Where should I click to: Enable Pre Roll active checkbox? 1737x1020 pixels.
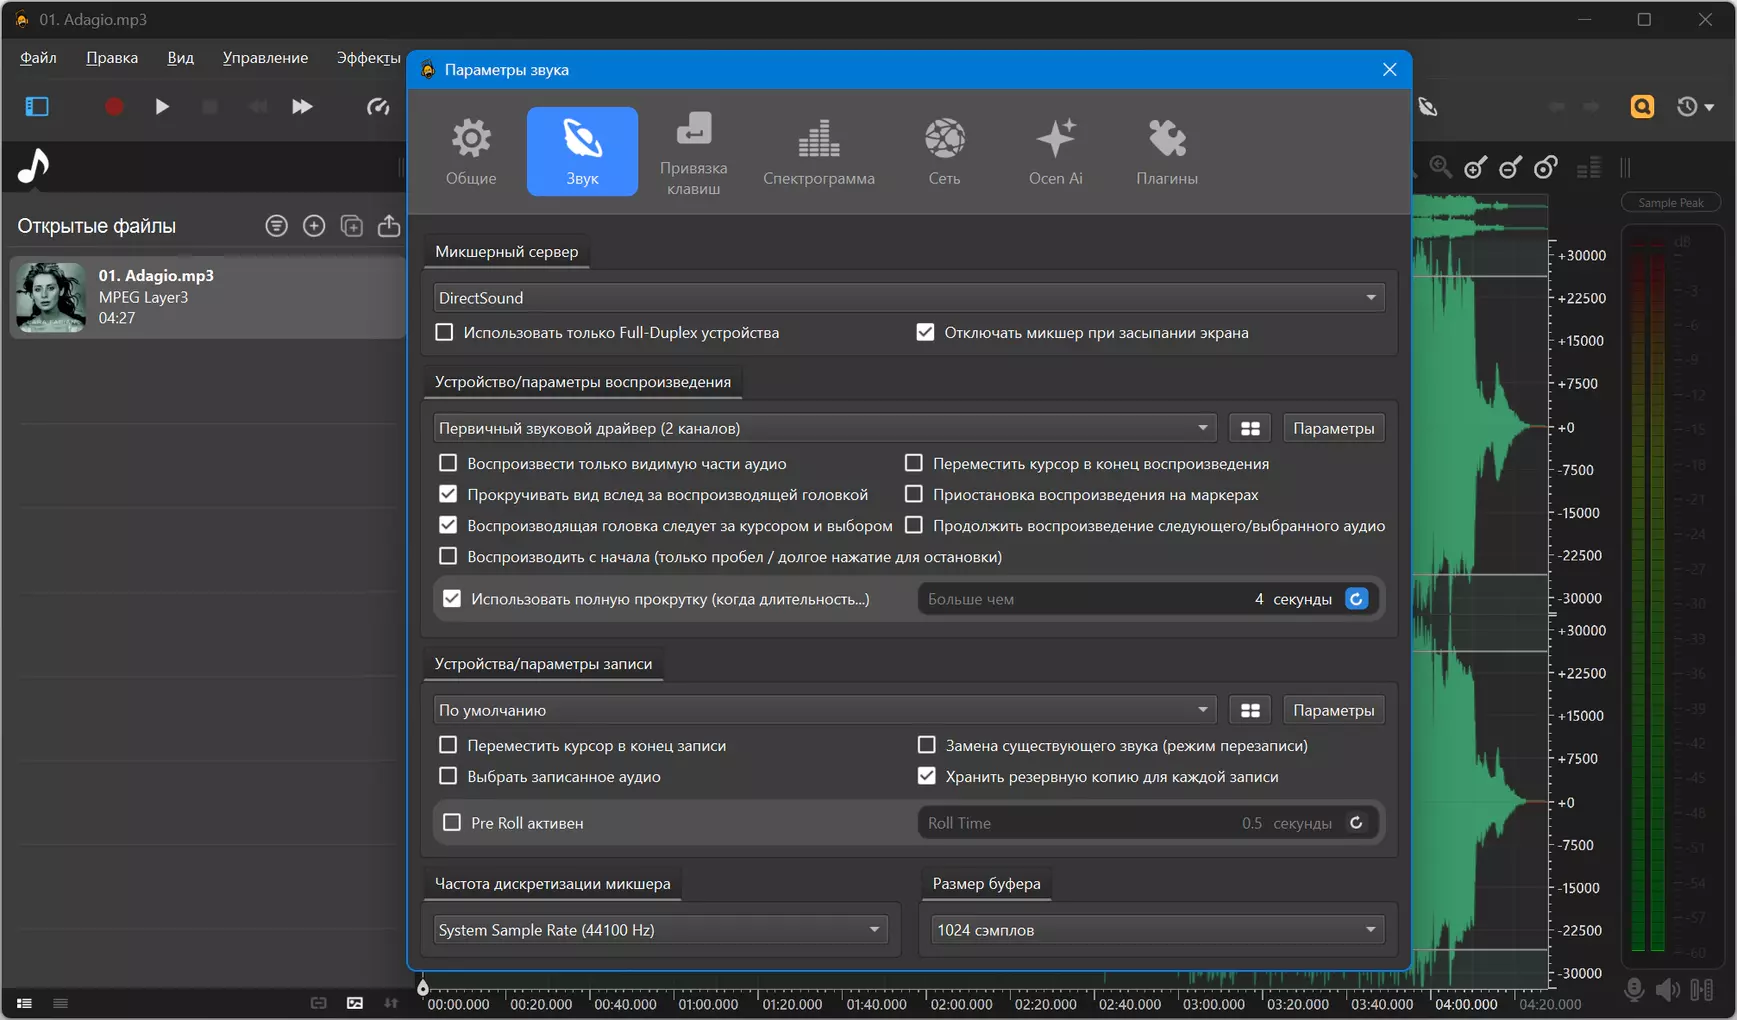pyautogui.click(x=452, y=823)
